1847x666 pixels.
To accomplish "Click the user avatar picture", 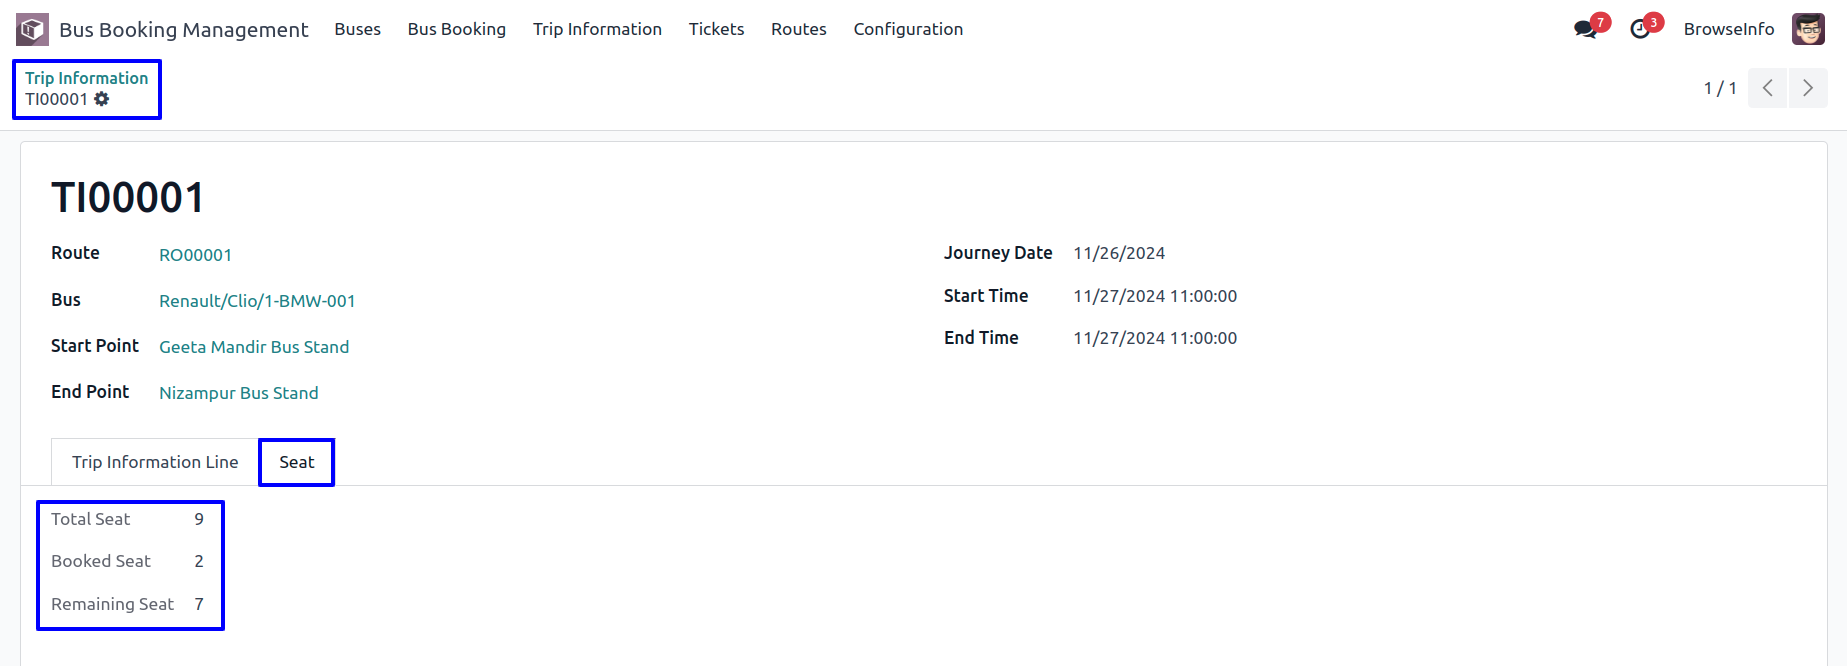I will coord(1808,29).
